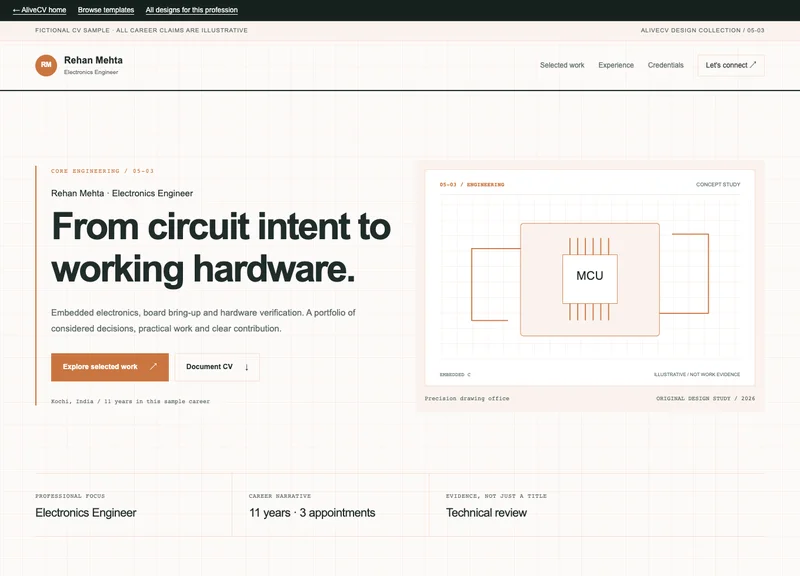Click 'EMBEDDED C' card caption

tap(455, 374)
